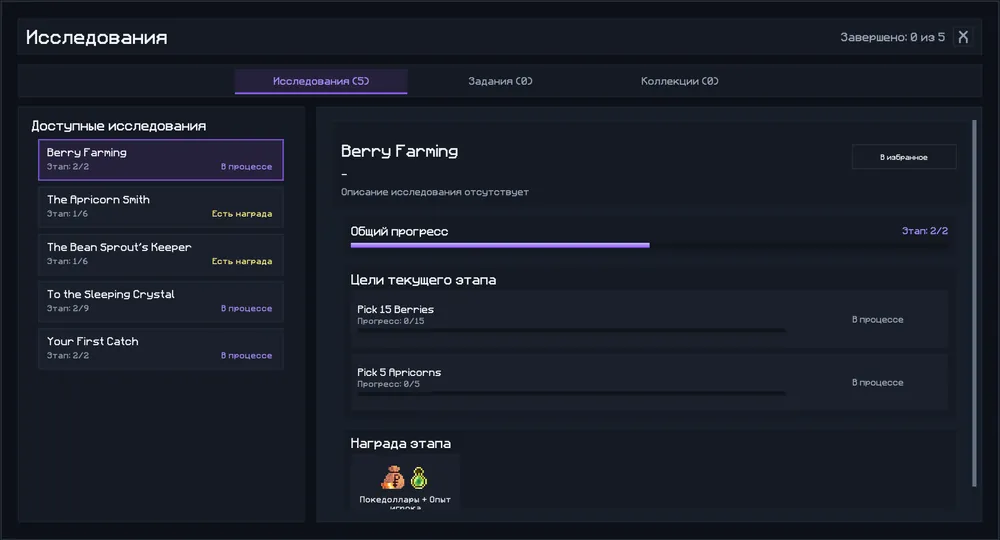Click the Pick 5 Apricorns goal
The width and height of the screenshot is (1000, 540).
tap(649, 383)
